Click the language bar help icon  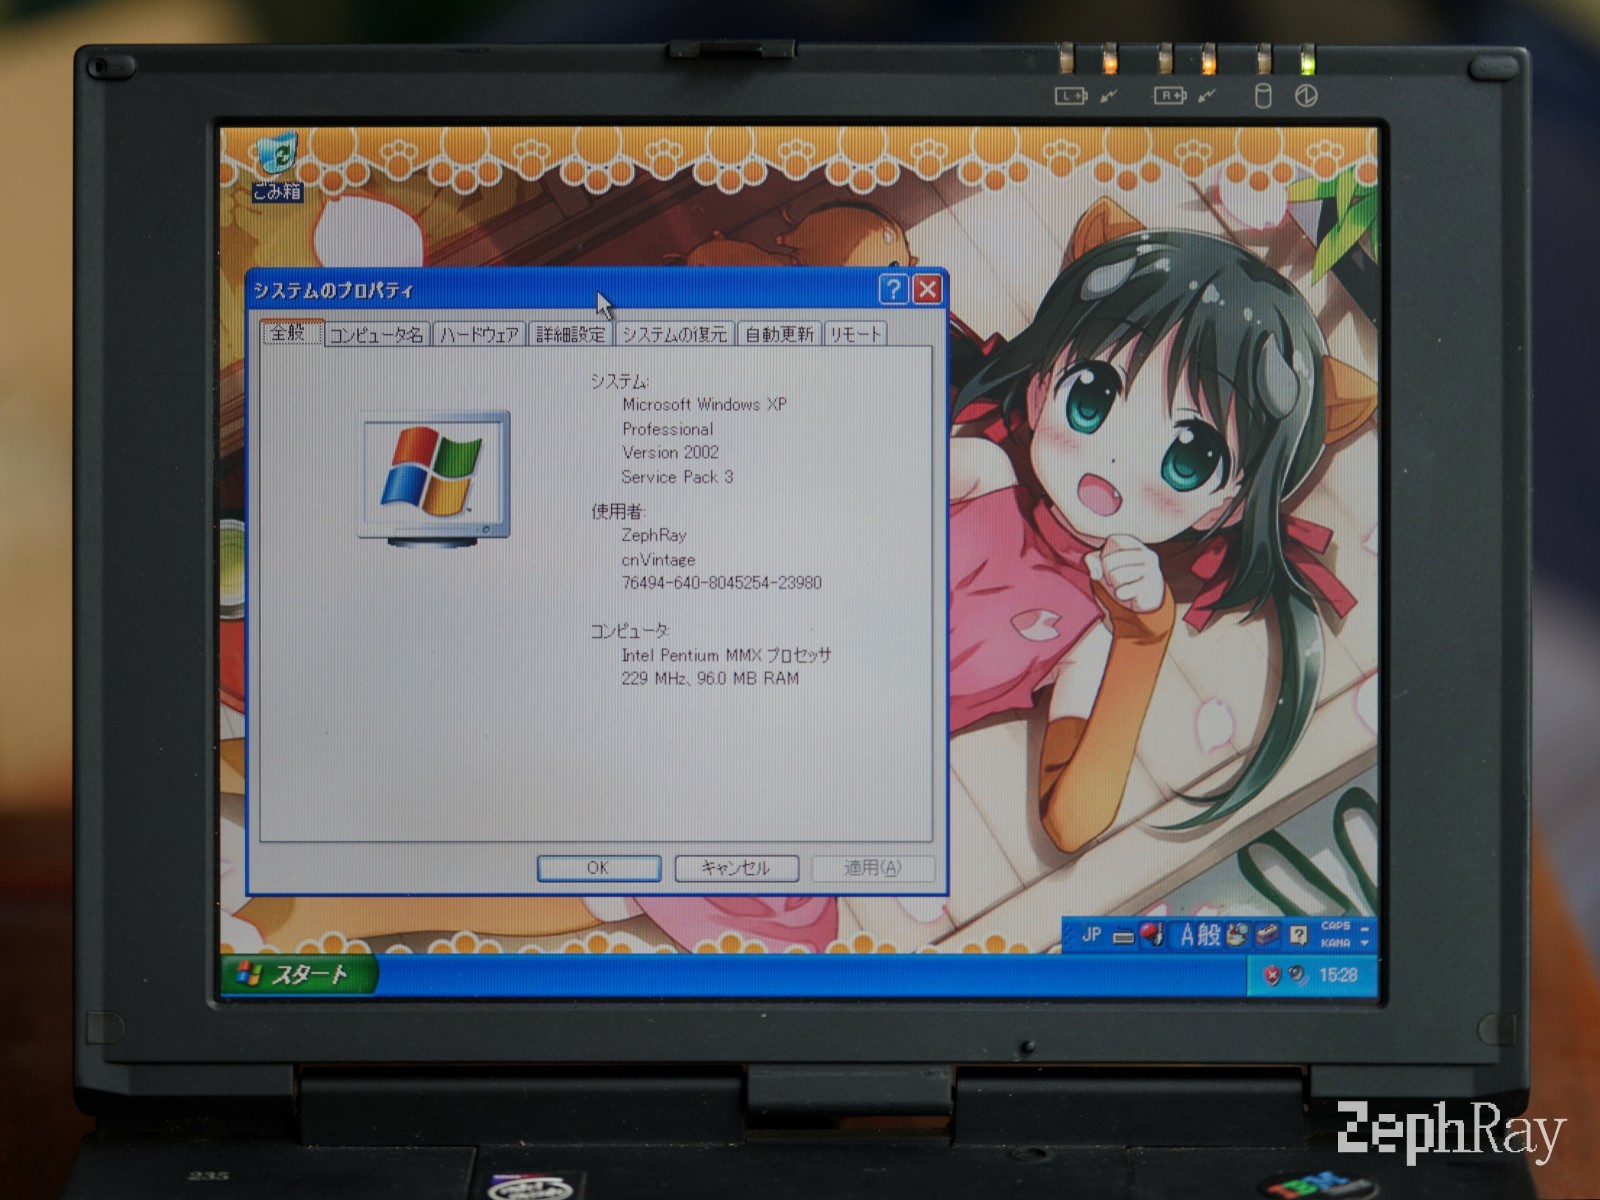[x=1298, y=936]
